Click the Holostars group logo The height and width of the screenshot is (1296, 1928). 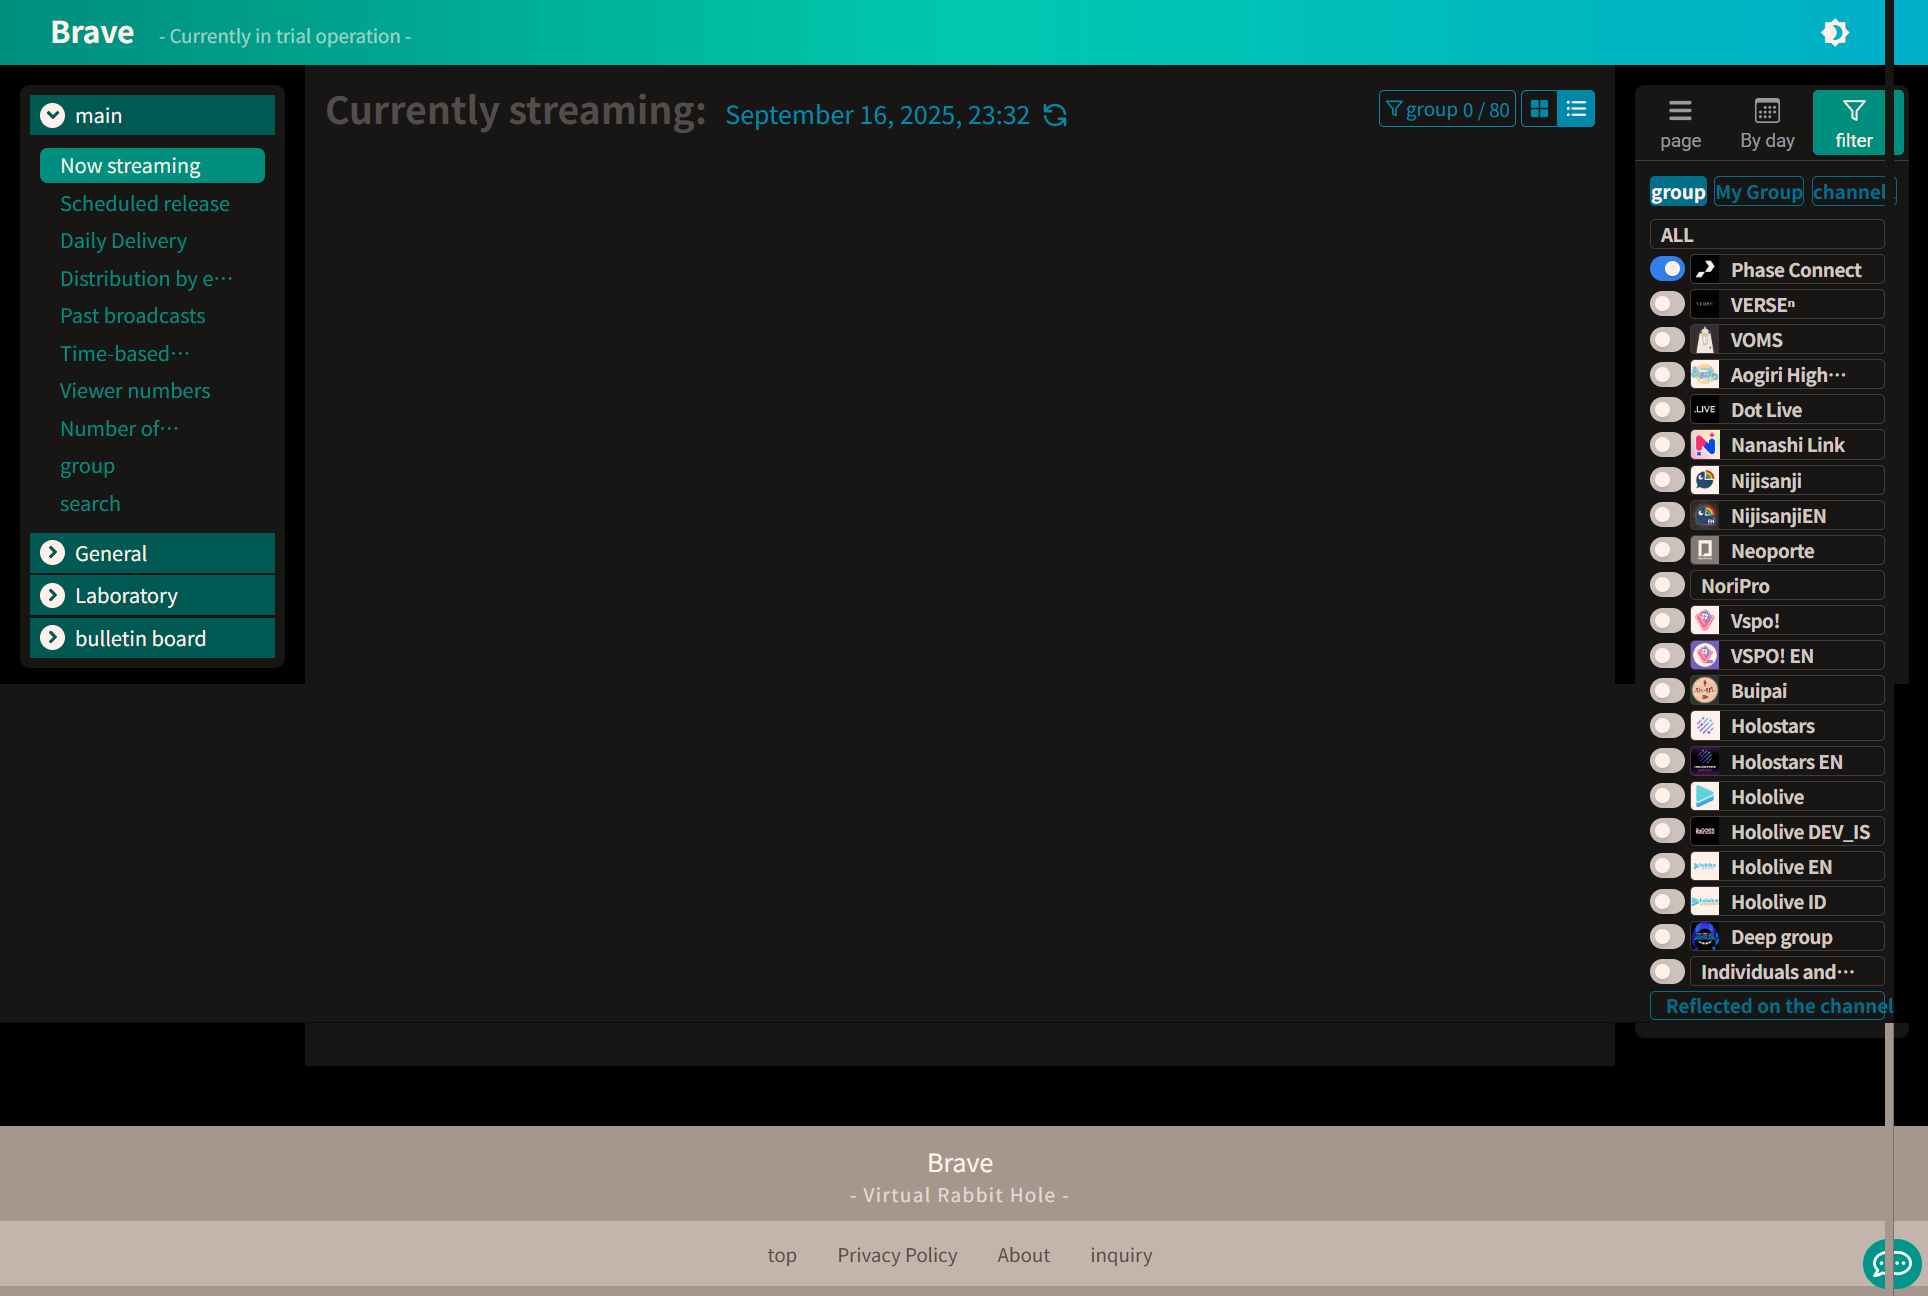tap(1705, 726)
